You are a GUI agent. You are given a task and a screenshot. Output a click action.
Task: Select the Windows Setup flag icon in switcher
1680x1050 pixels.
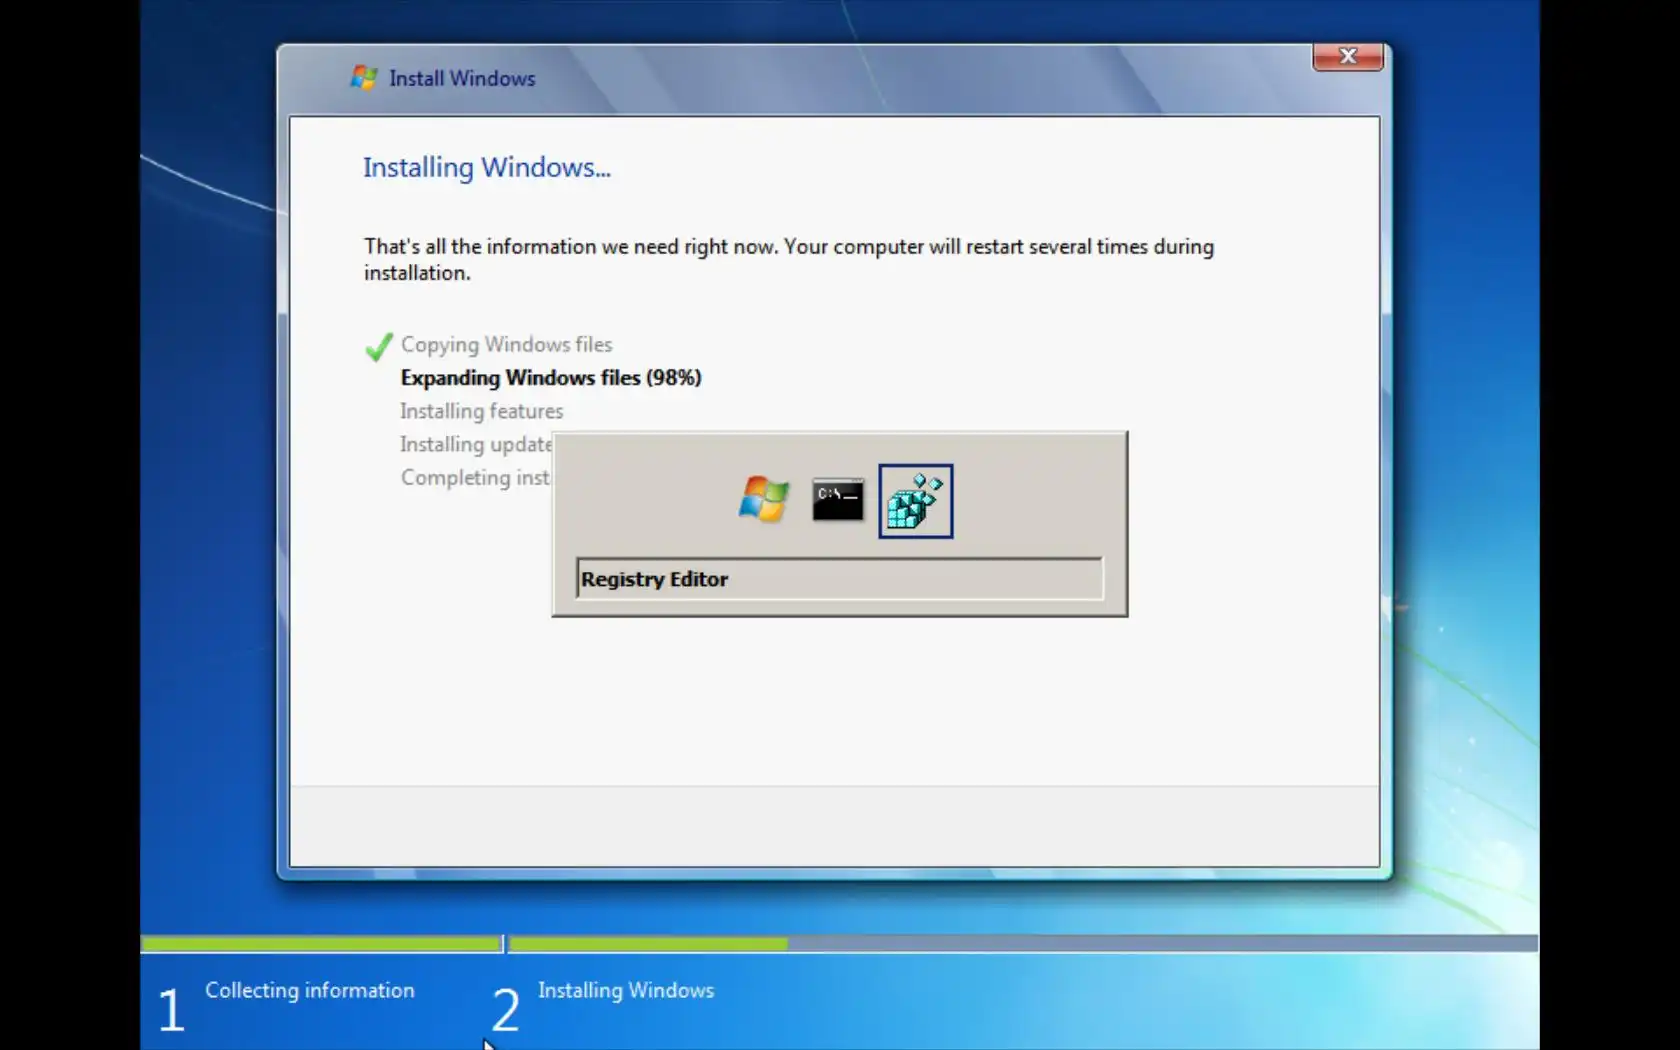click(x=763, y=499)
